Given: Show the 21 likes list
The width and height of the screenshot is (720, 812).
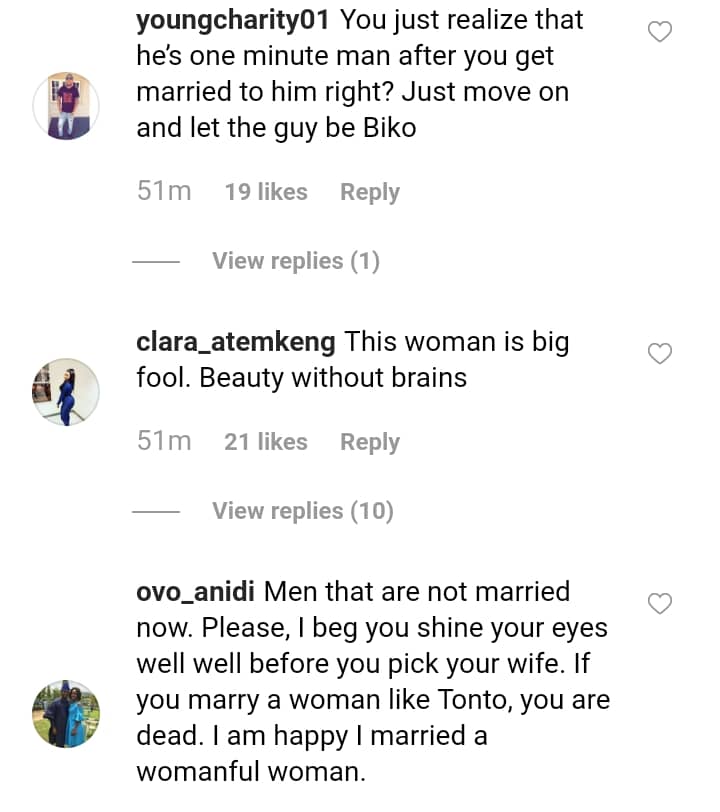Looking at the screenshot, I should pos(265,442).
